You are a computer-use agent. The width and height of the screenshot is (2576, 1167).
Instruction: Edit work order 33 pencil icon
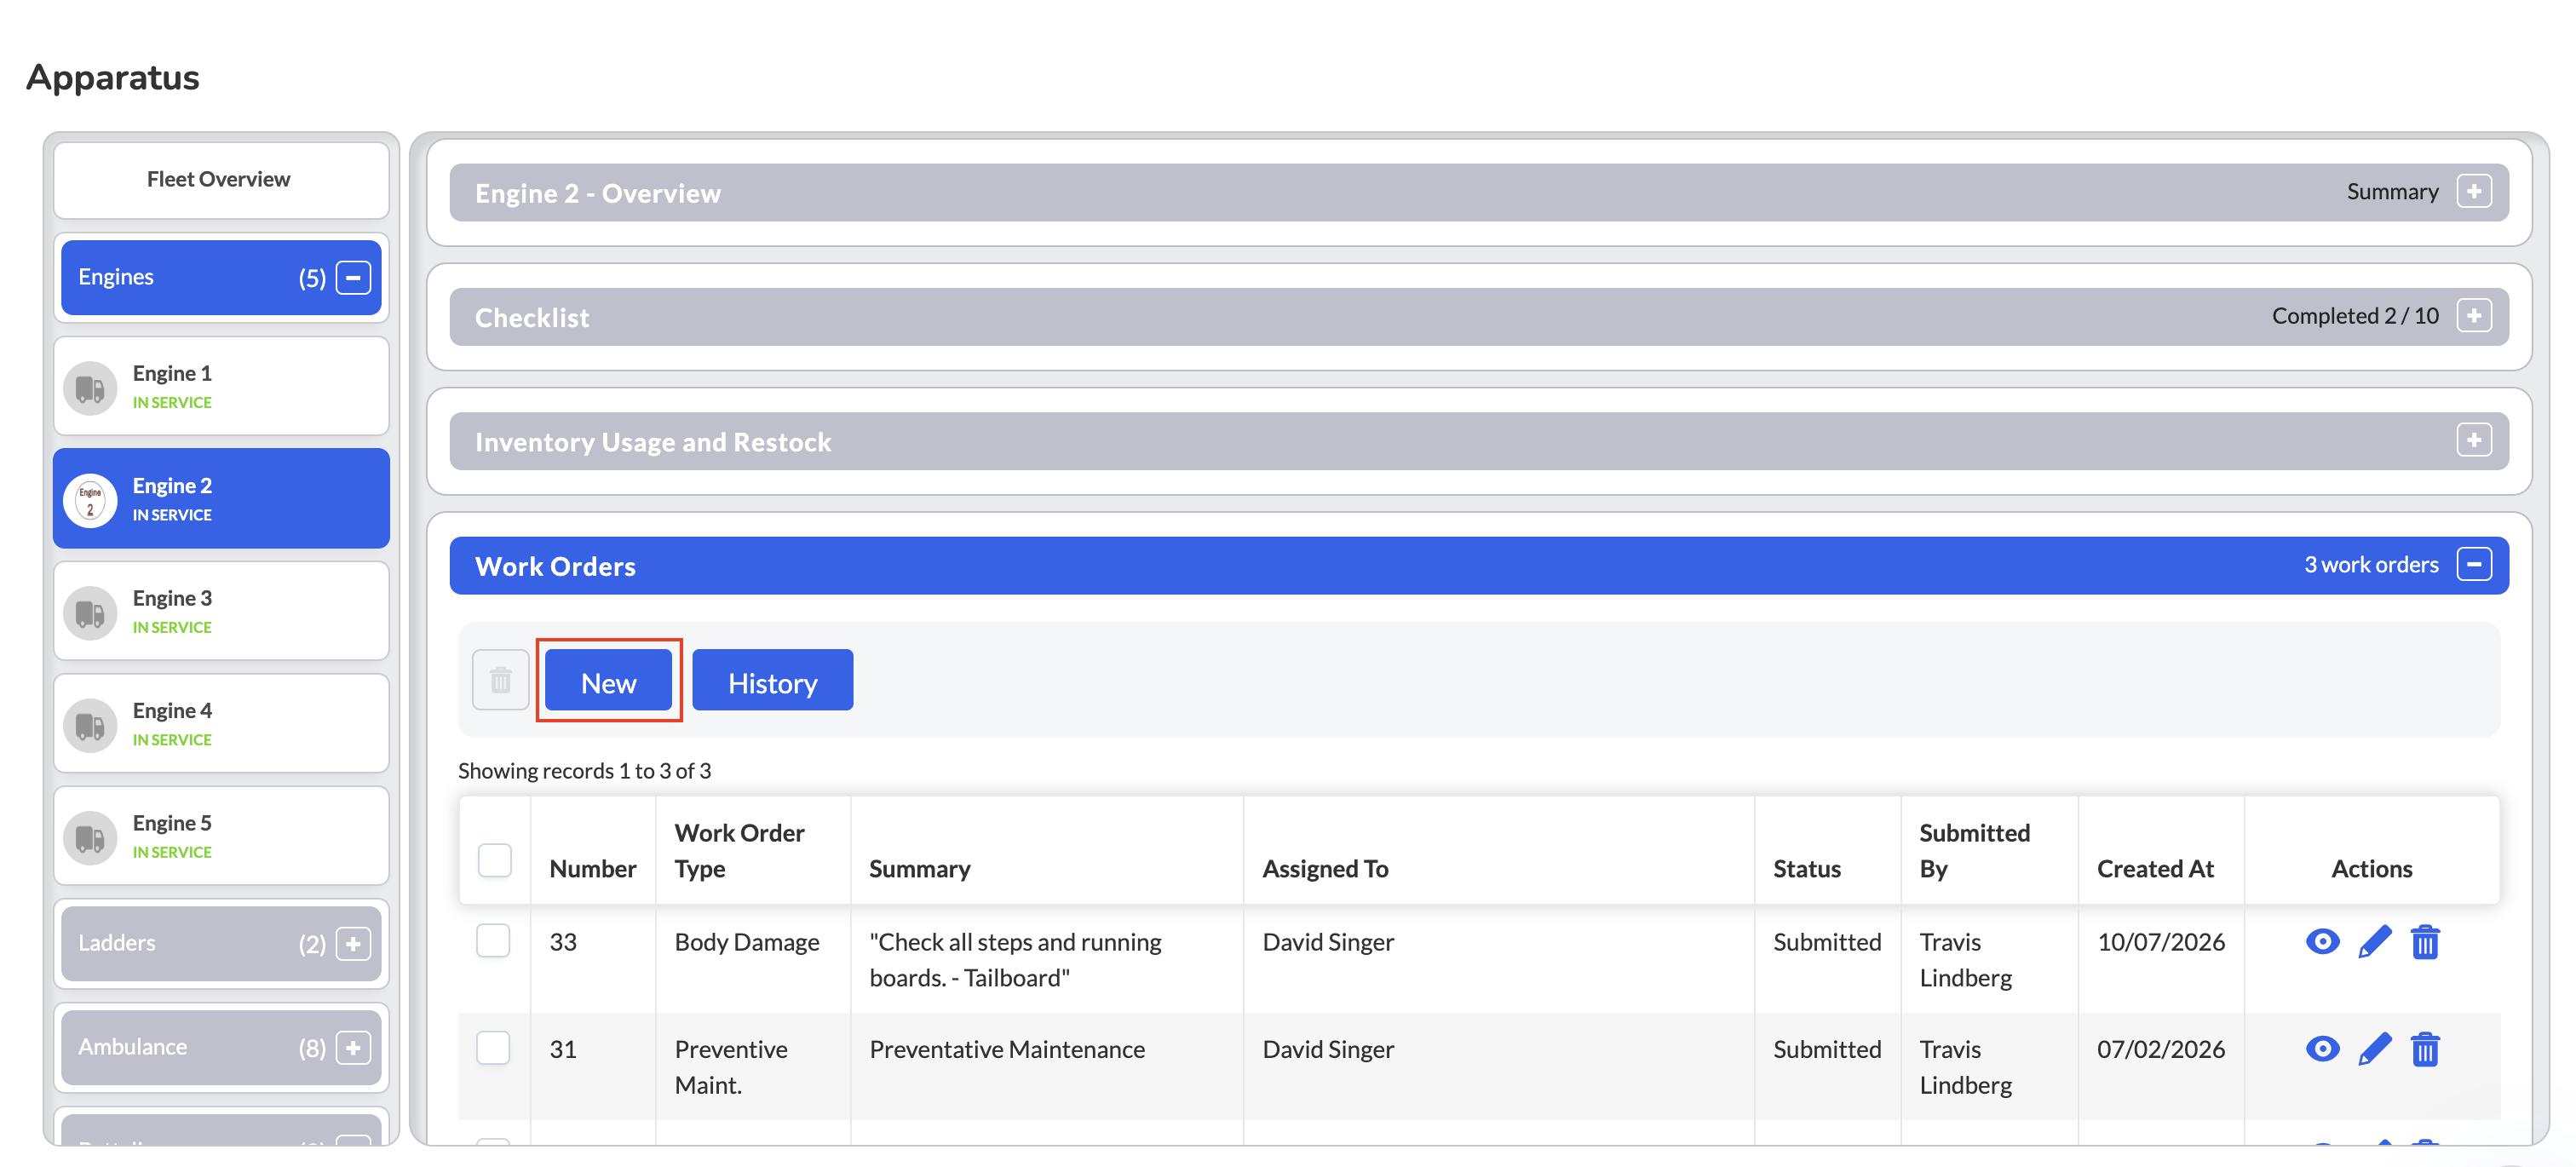(x=2374, y=941)
